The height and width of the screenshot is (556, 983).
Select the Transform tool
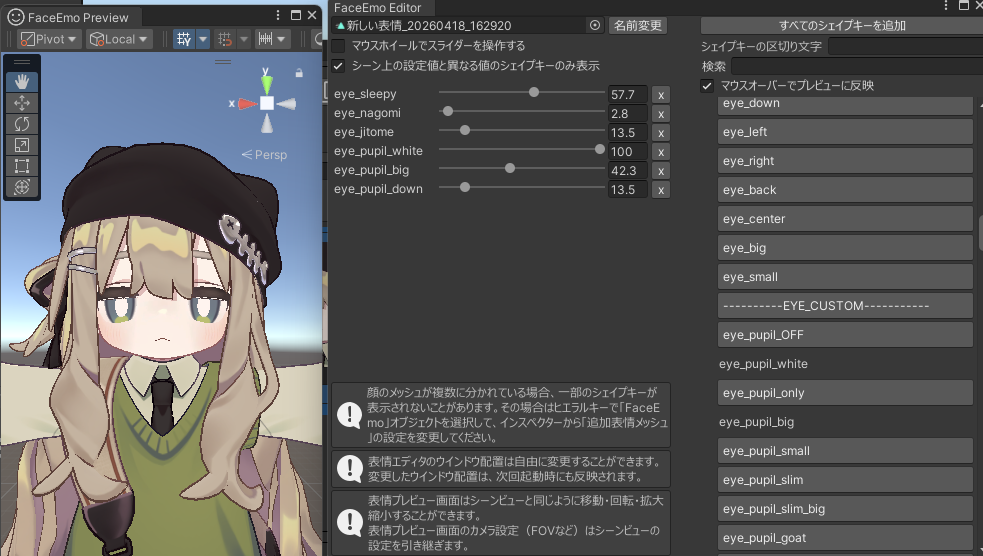[22, 187]
